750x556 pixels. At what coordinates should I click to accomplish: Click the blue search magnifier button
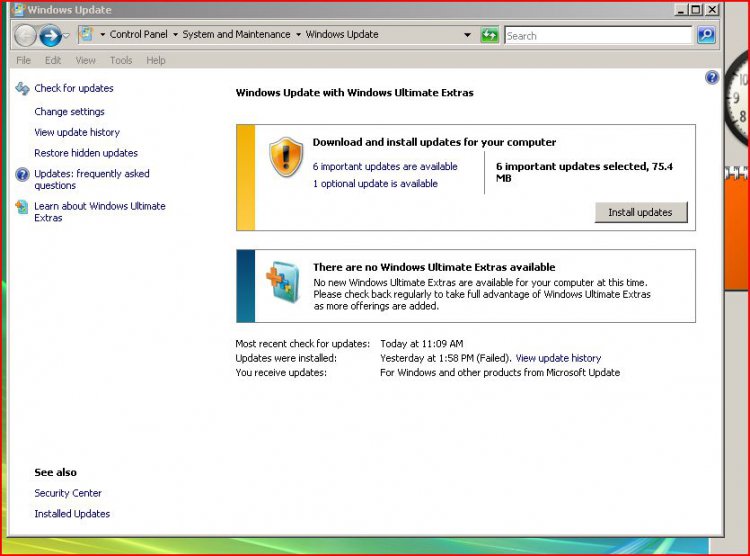[706, 35]
